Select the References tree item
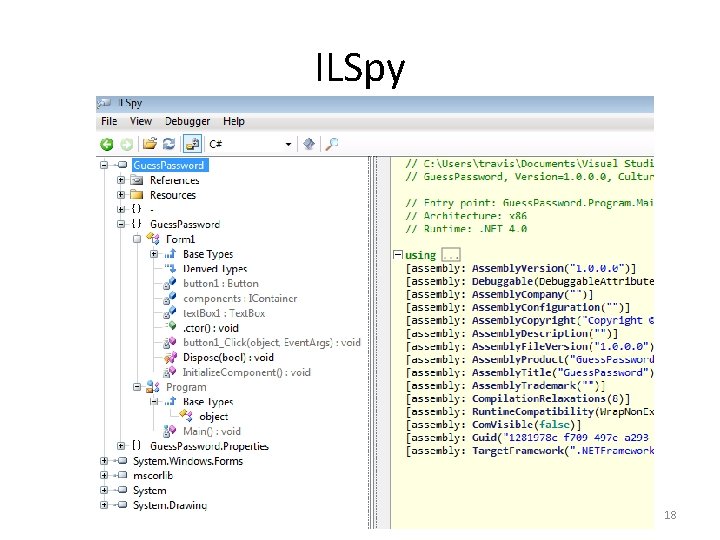Viewport: 720px width, 540px height. [x=174, y=180]
